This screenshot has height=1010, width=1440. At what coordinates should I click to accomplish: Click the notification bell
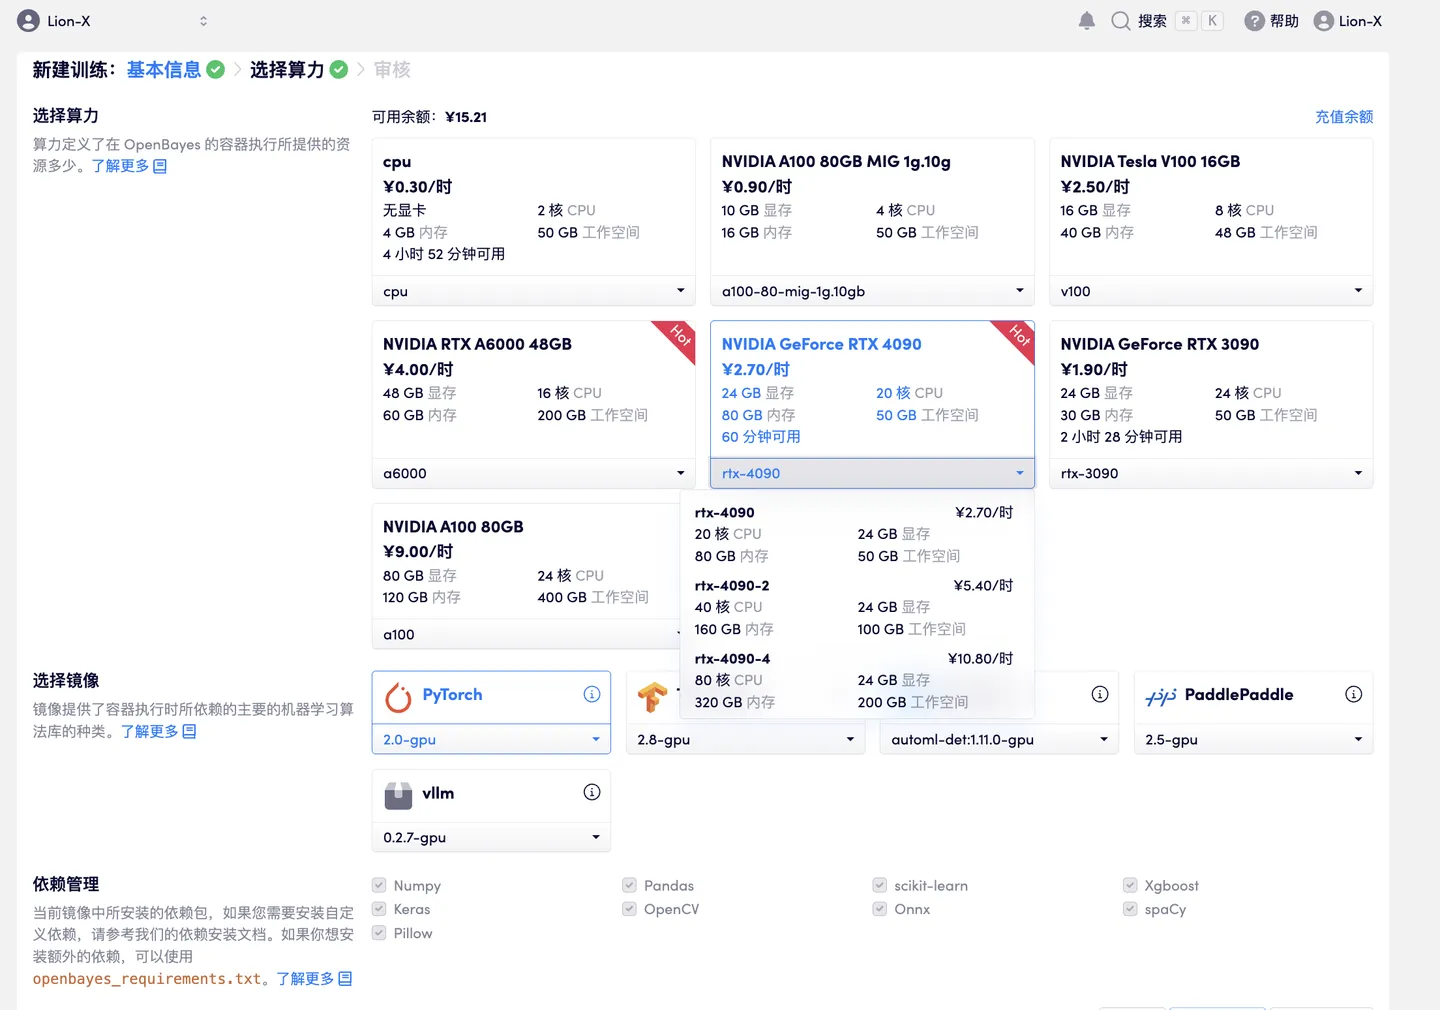click(x=1086, y=20)
